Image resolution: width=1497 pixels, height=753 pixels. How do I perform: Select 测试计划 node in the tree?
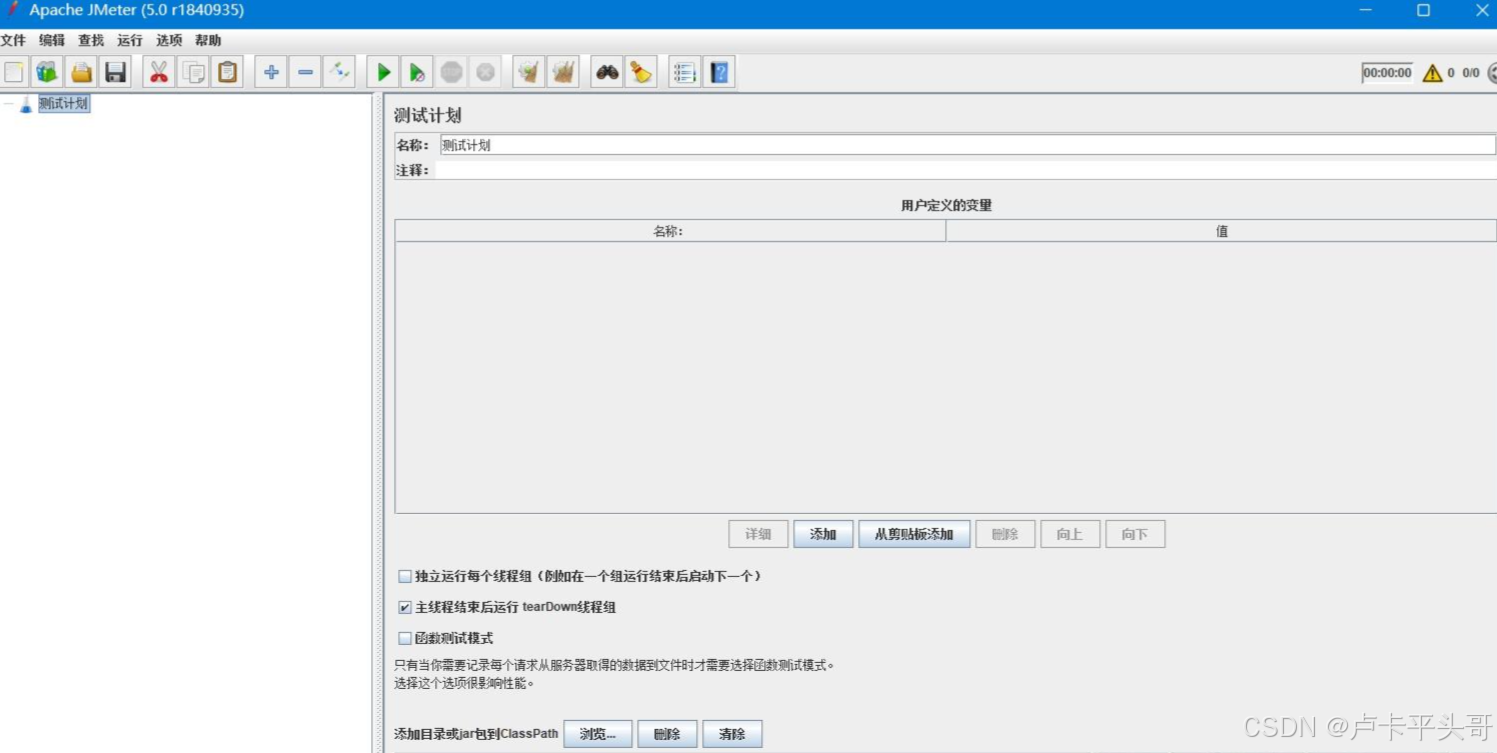[64, 104]
